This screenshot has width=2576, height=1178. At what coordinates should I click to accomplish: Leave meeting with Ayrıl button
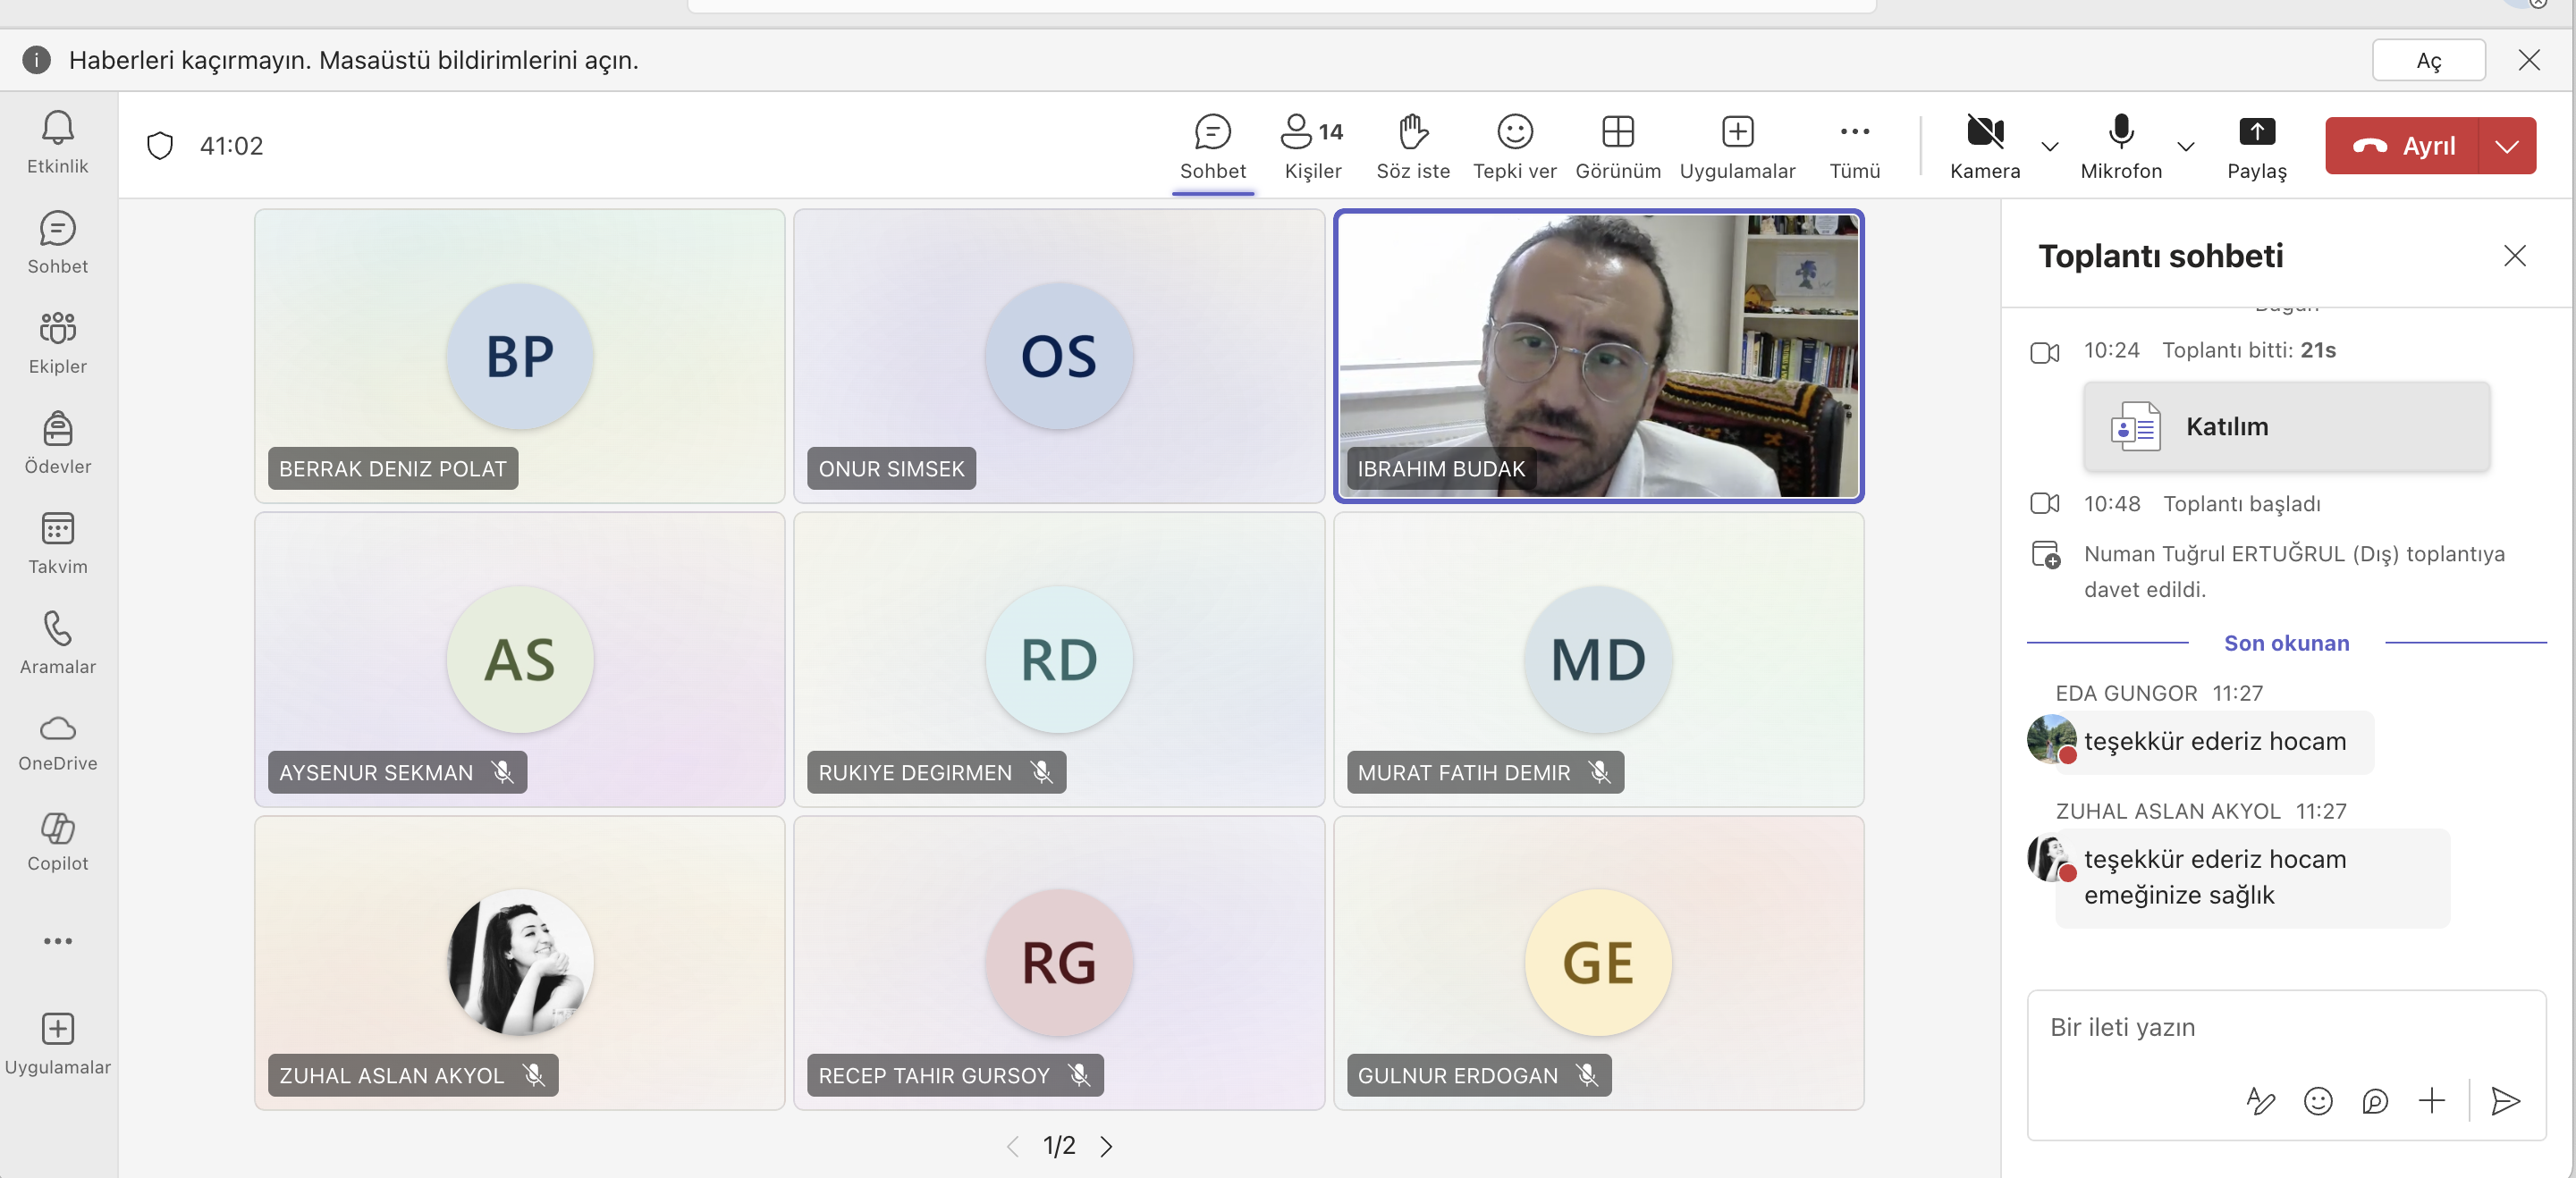pyautogui.click(x=2402, y=145)
